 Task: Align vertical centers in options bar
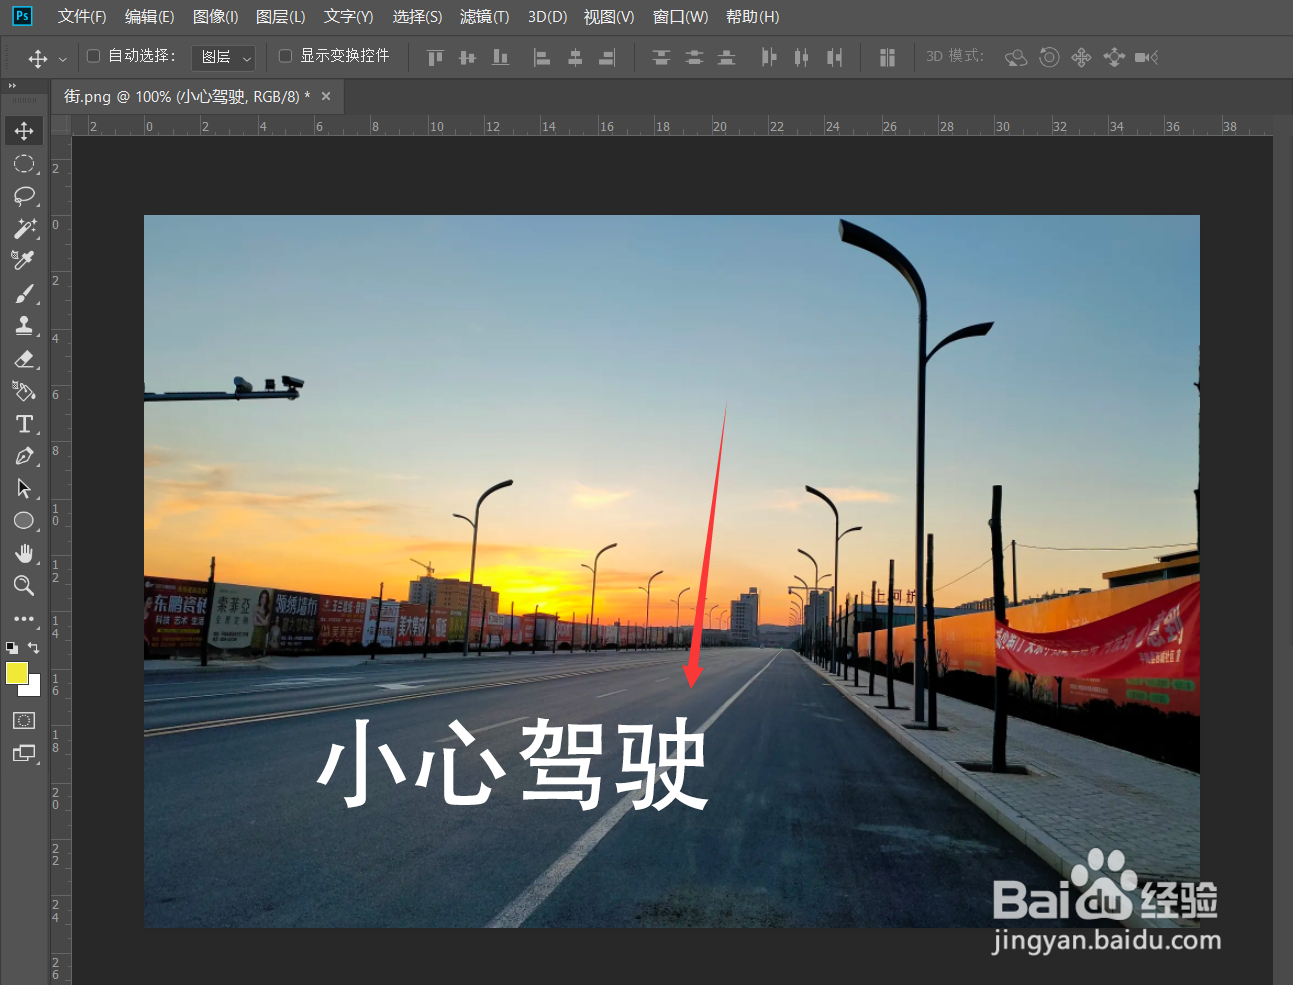467,57
